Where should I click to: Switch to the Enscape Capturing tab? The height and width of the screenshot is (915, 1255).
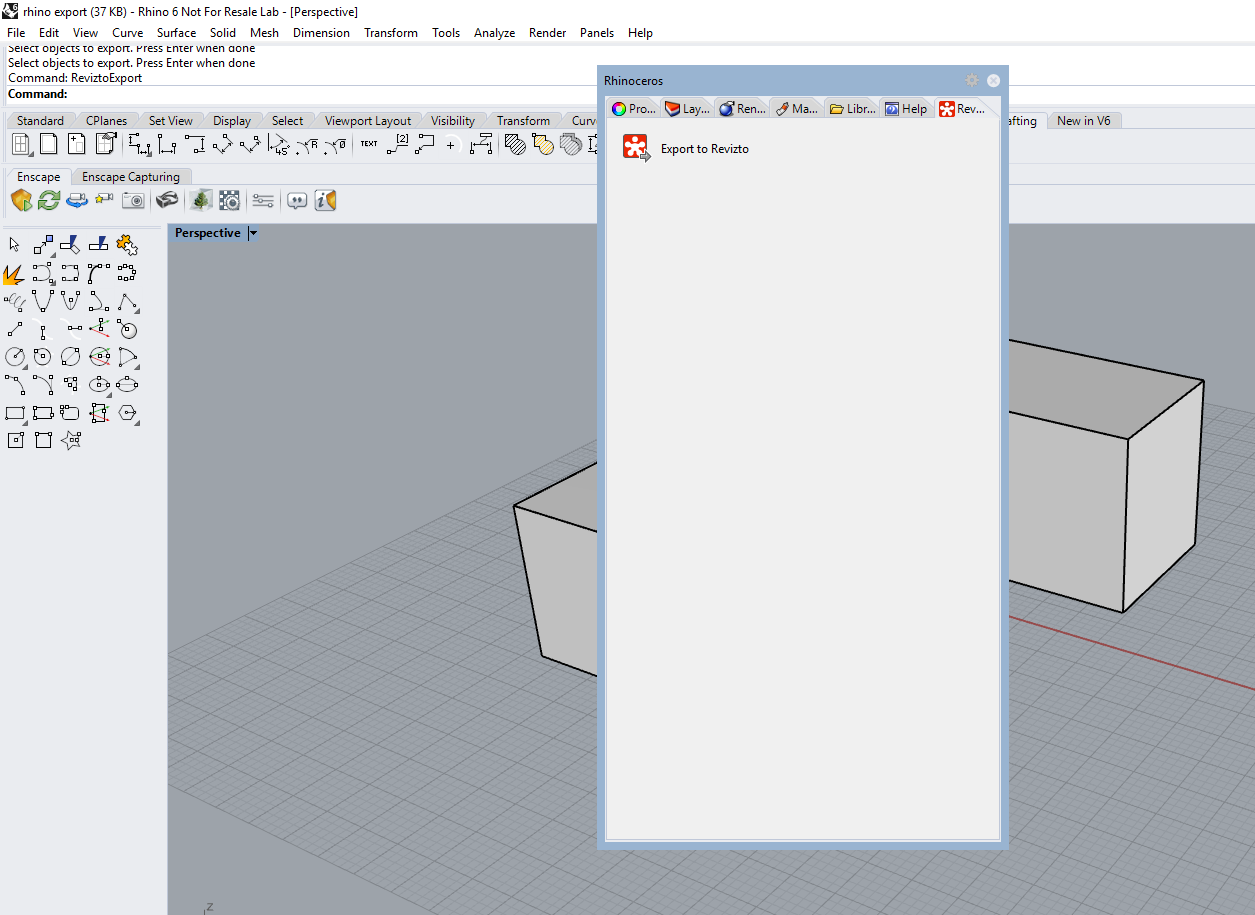click(130, 177)
